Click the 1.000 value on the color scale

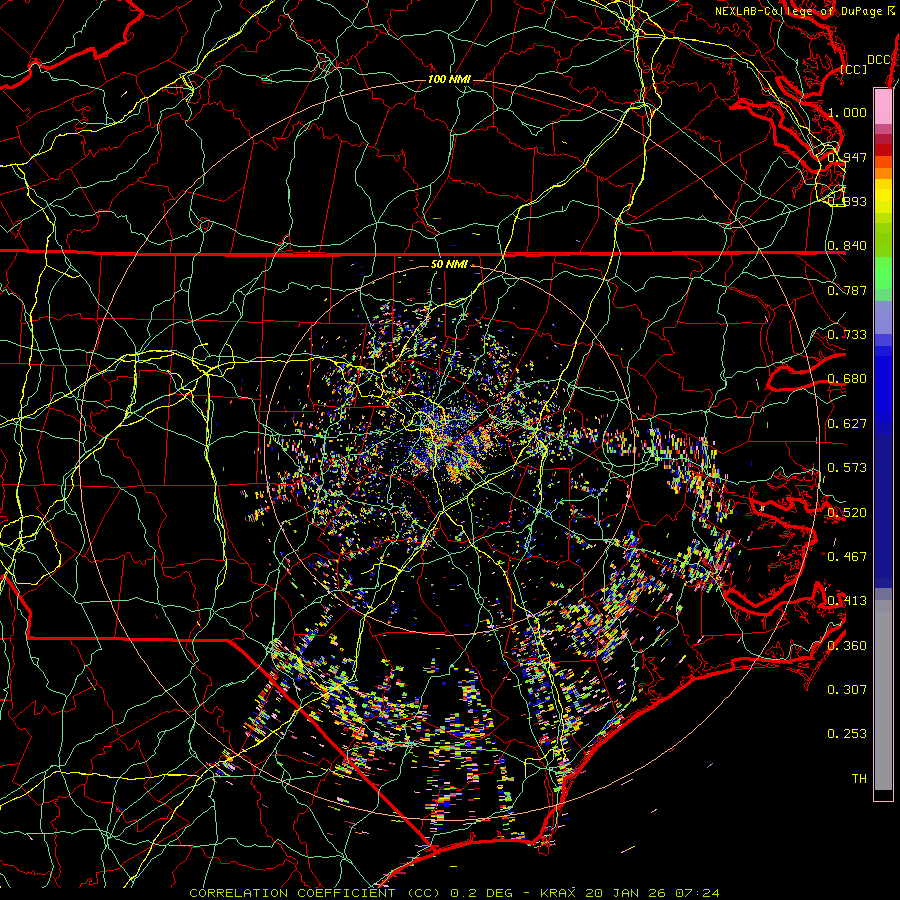pyautogui.click(x=847, y=112)
